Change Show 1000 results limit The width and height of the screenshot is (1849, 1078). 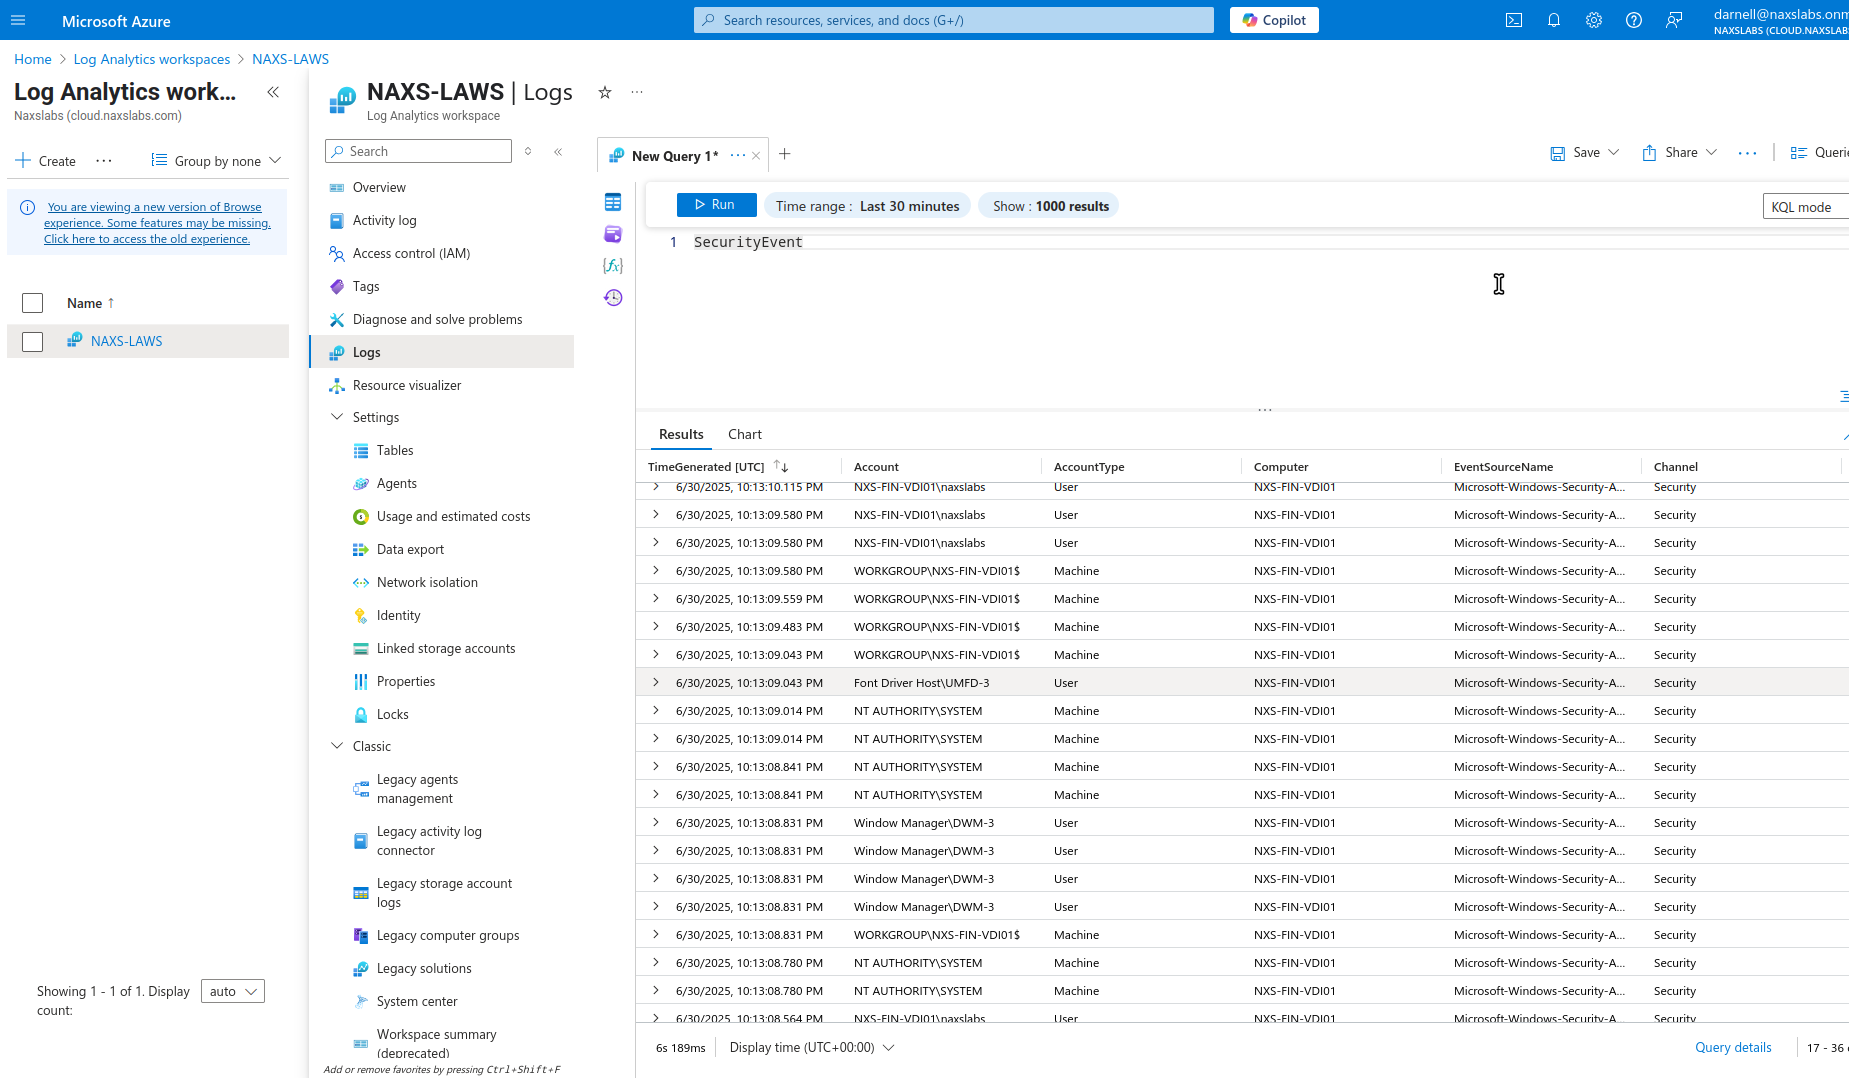coord(1050,206)
